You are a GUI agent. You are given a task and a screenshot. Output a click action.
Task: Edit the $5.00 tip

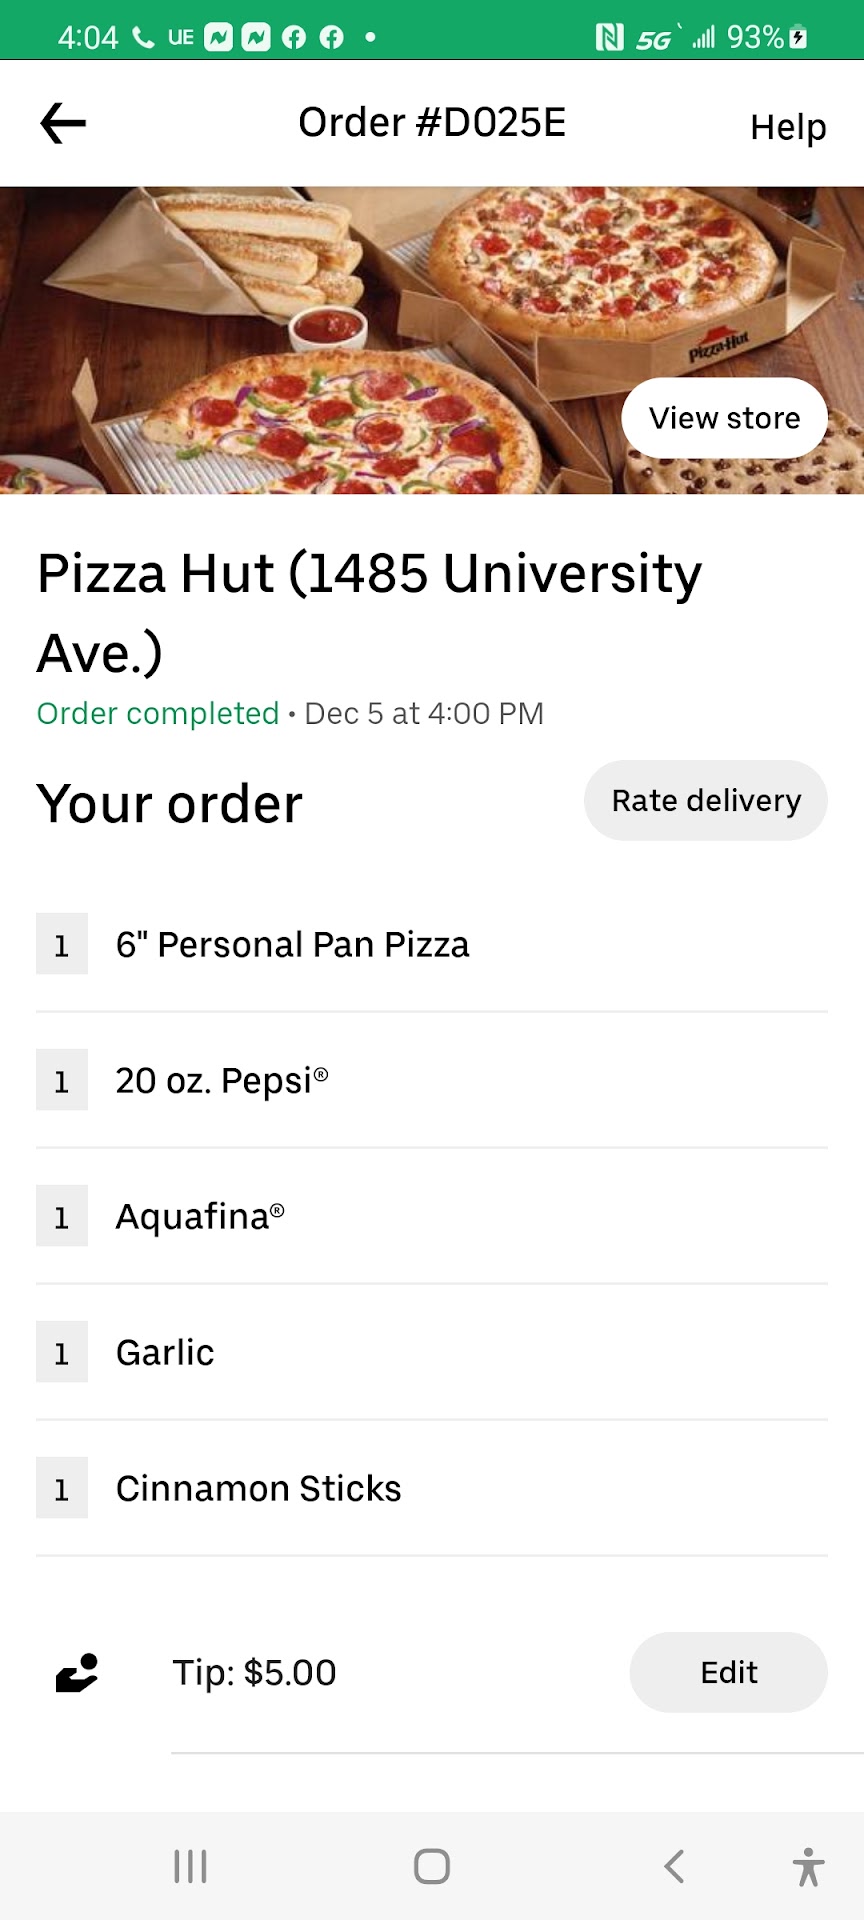coord(728,1672)
